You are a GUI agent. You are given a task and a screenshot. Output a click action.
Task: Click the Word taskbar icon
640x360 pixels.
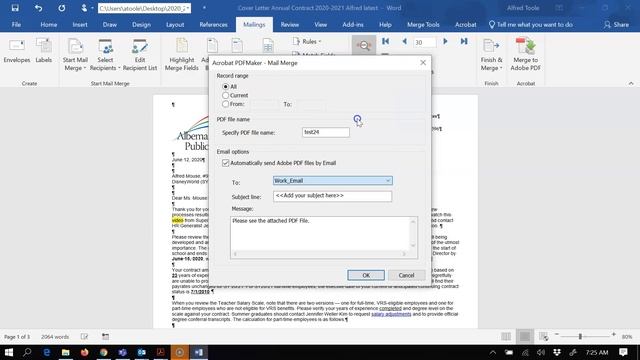[x=199, y=352]
